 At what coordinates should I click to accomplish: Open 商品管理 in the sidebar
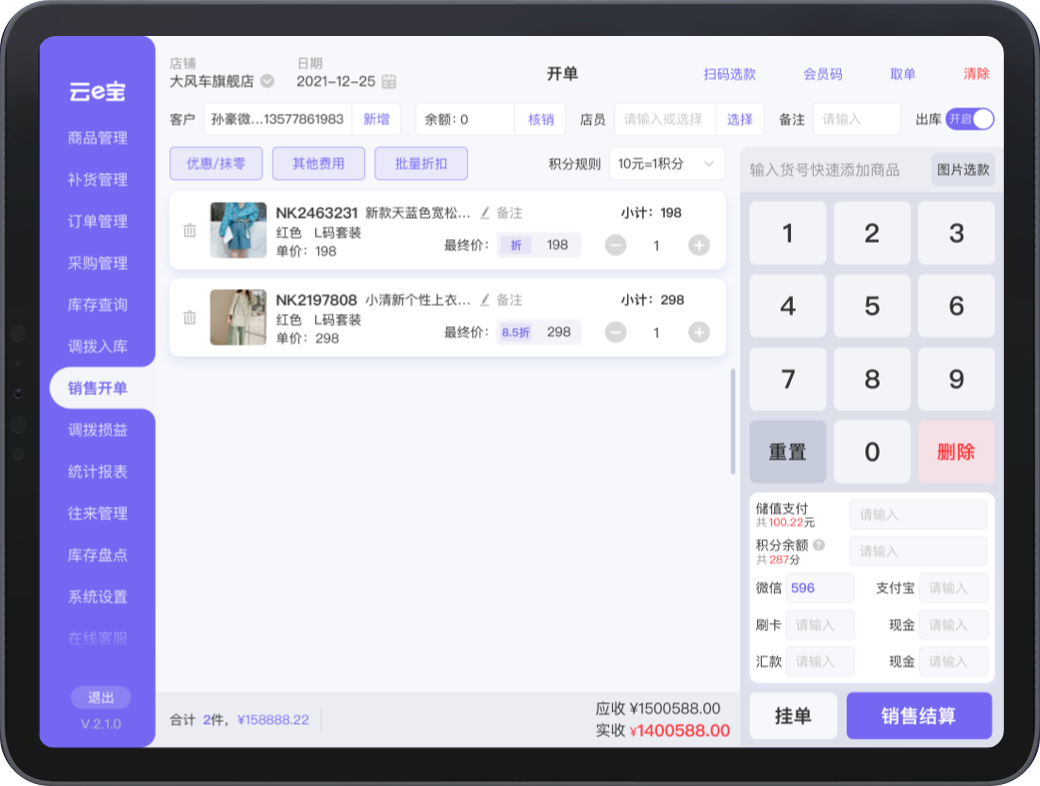pos(98,138)
